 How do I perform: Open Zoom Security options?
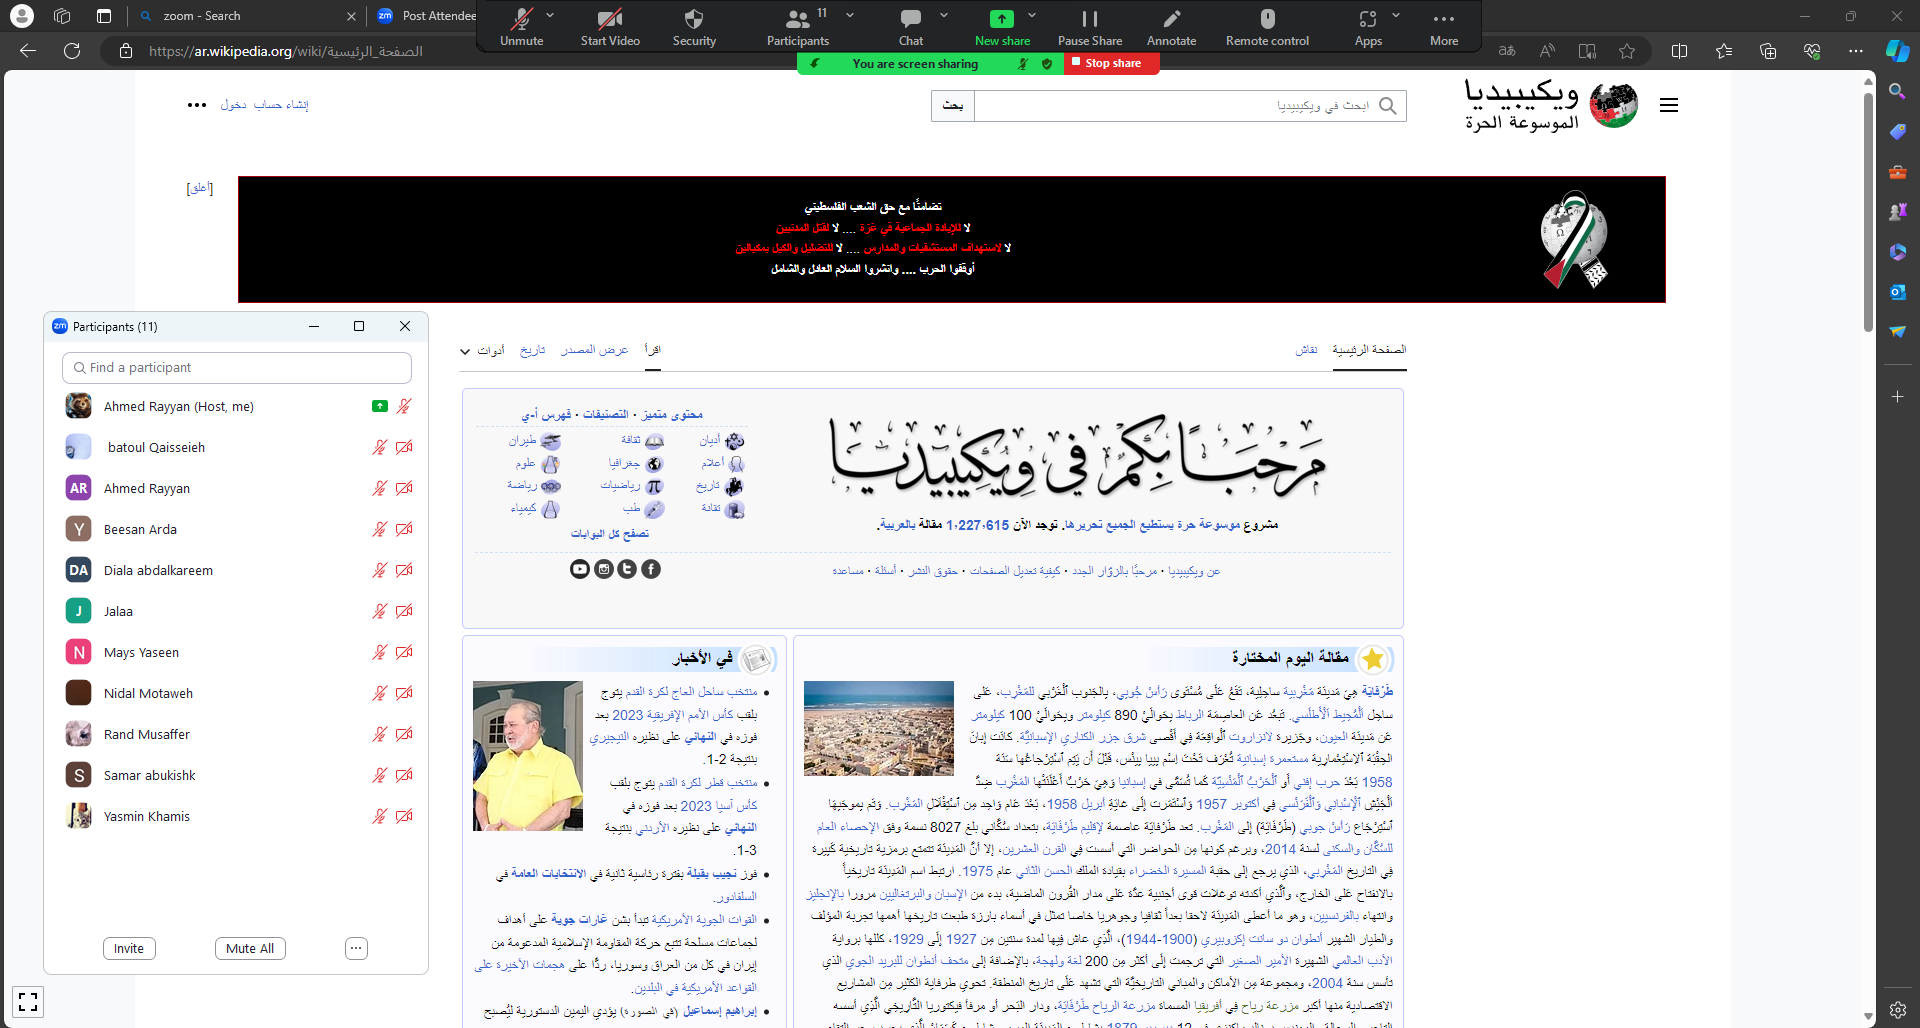[x=694, y=25]
